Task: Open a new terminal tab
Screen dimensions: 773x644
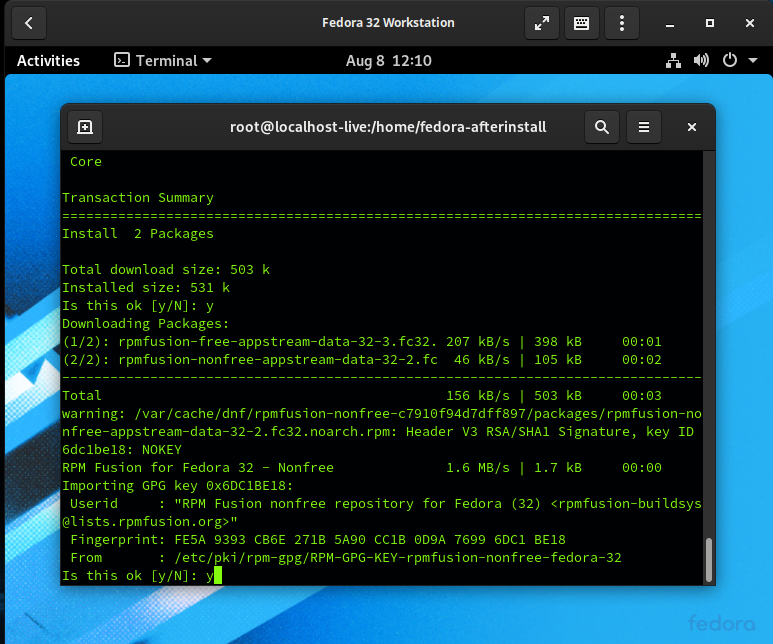Action: [85, 127]
